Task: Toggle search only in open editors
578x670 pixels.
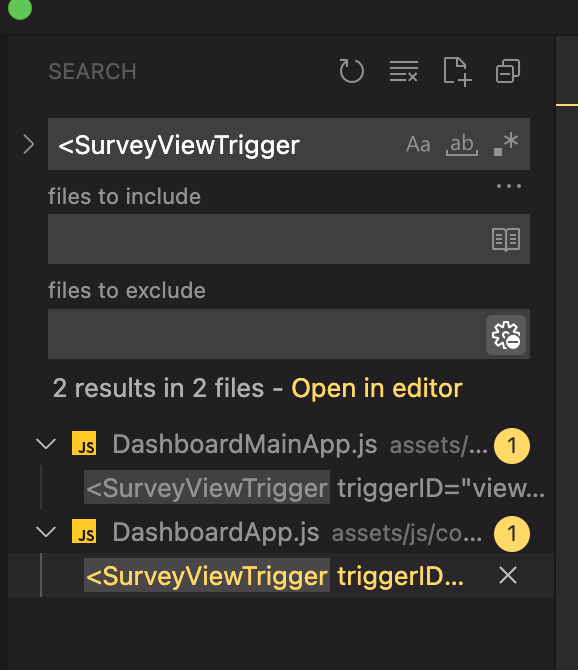Action: [x=506, y=239]
